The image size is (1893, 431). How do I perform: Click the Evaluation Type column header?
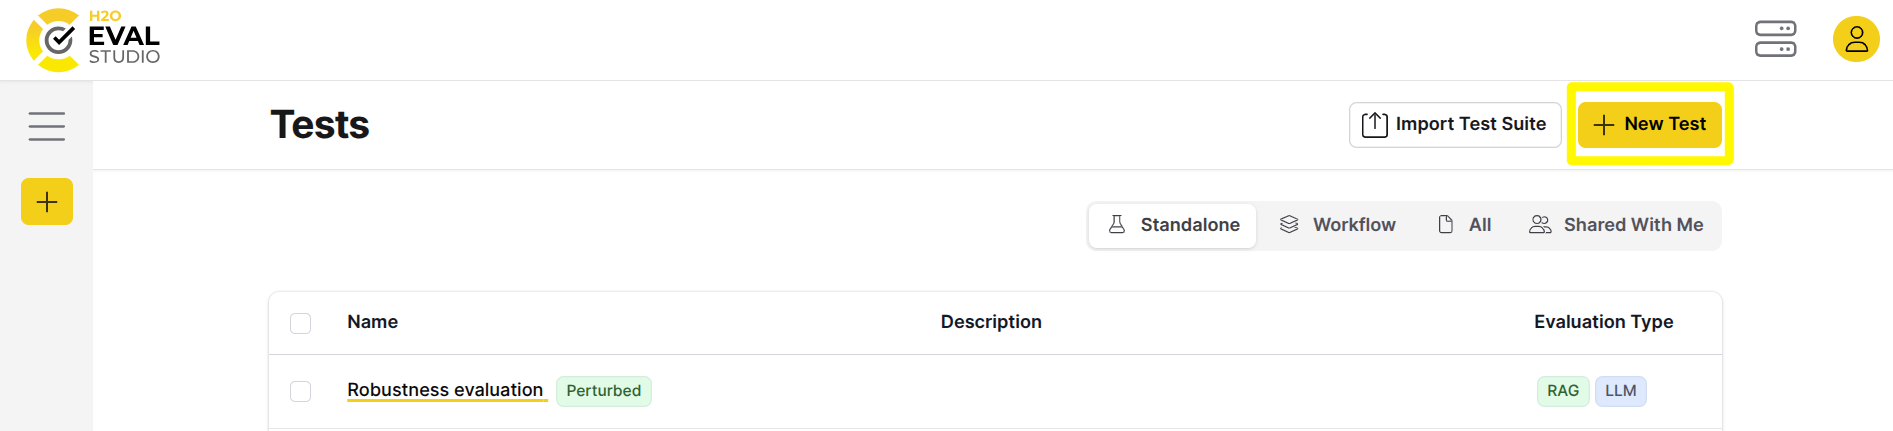coord(1603,322)
